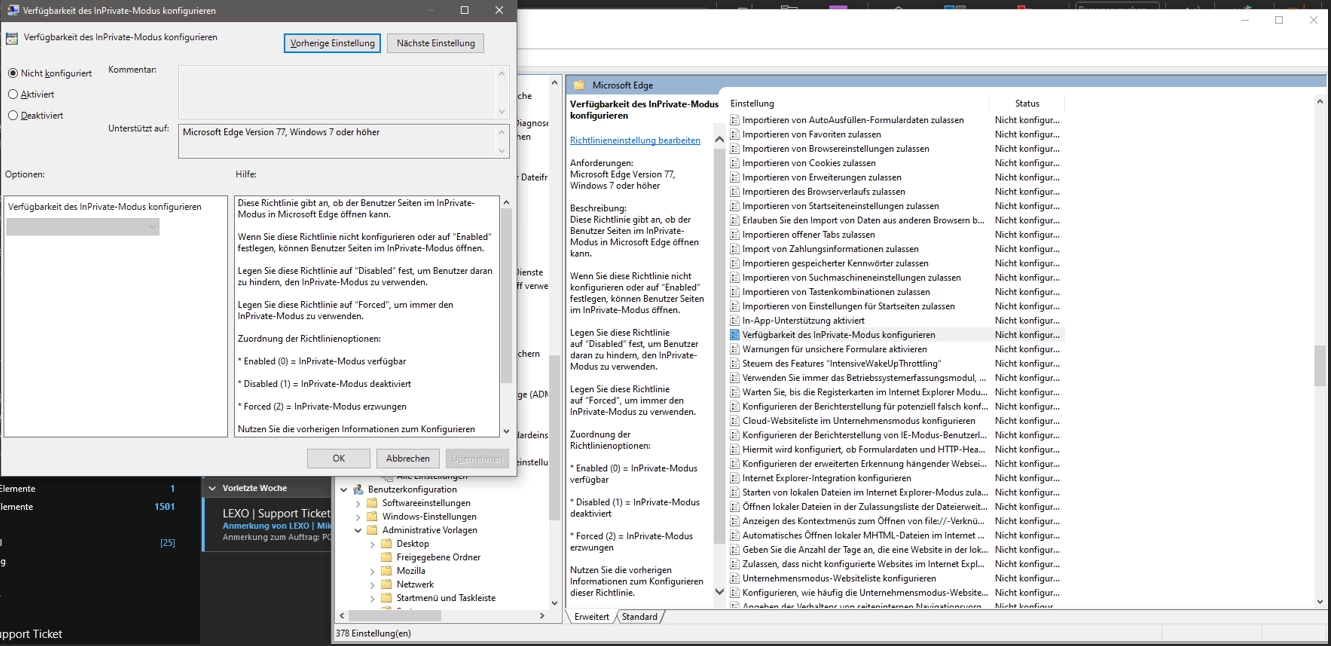Confirm the dialog with OK
The height and width of the screenshot is (646, 1331).
point(338,458)
